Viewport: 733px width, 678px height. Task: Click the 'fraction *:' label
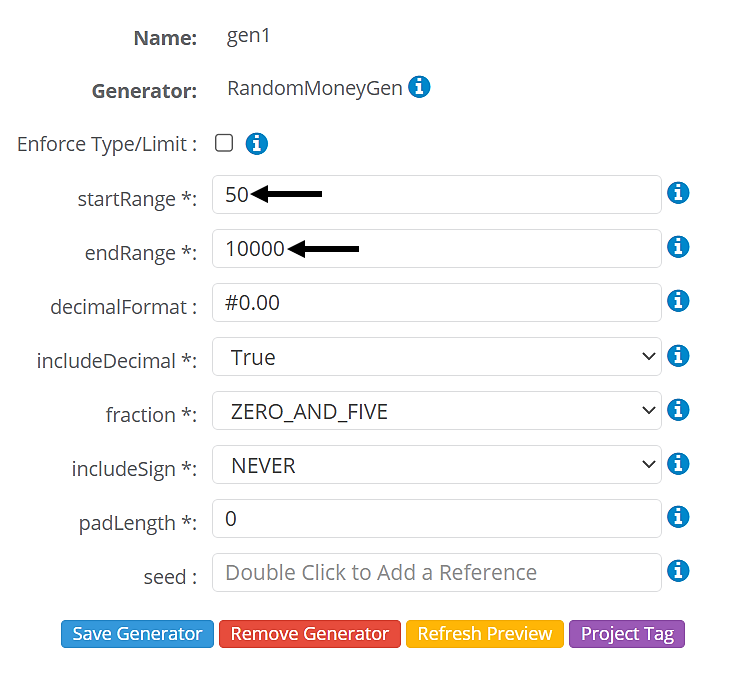click(151, 415)
